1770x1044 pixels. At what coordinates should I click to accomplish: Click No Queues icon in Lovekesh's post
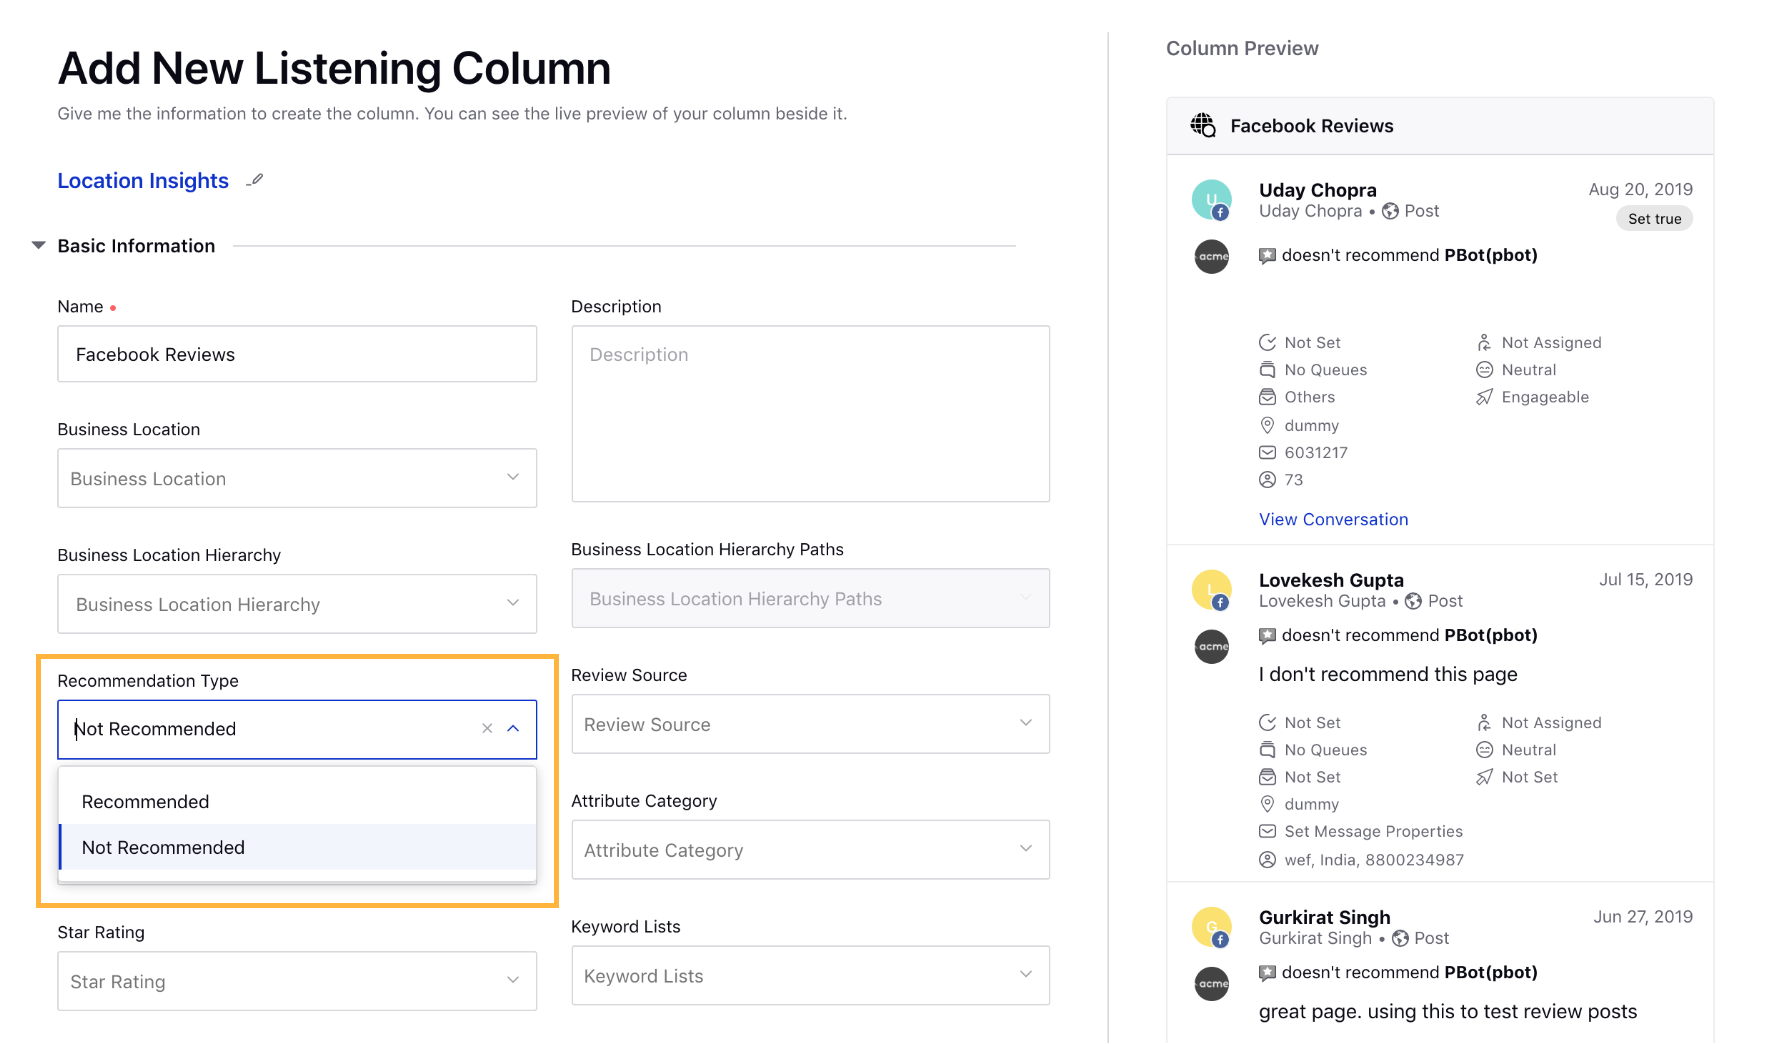click(1267, 750)
